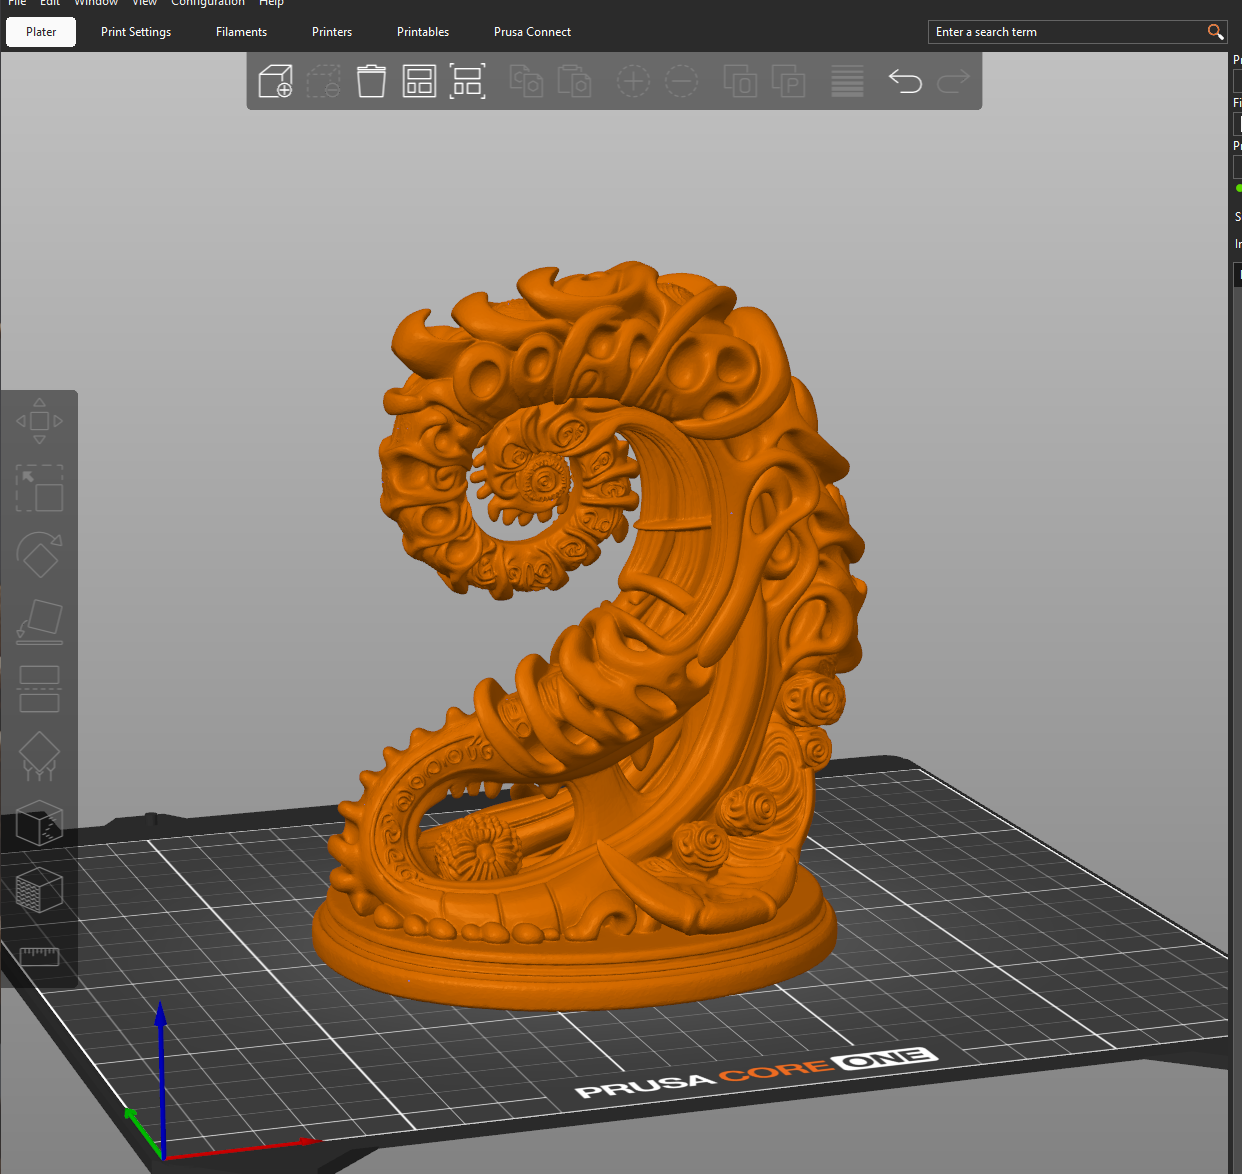Add an instance with the plus icon
1242x1174 pixels.
tap(633, 81)
